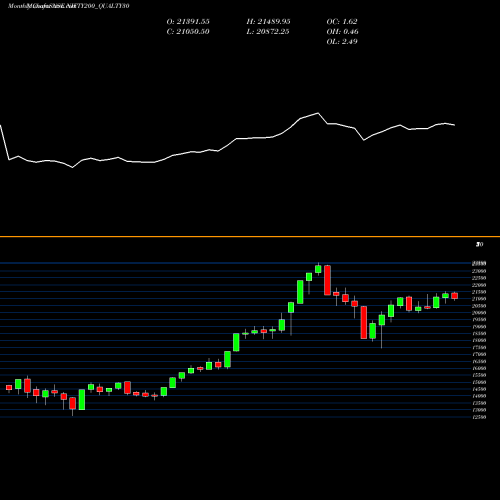Click the 21000 price axis label

pos(479,299)
